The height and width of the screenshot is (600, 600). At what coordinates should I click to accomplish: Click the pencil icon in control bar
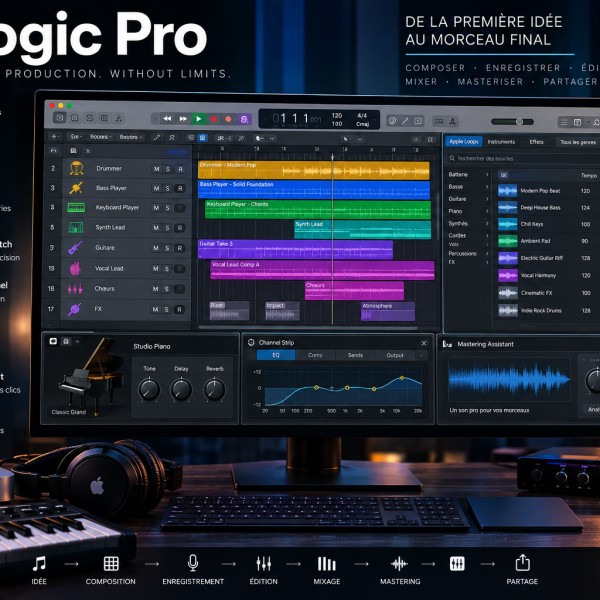click(x=405, y=121)
